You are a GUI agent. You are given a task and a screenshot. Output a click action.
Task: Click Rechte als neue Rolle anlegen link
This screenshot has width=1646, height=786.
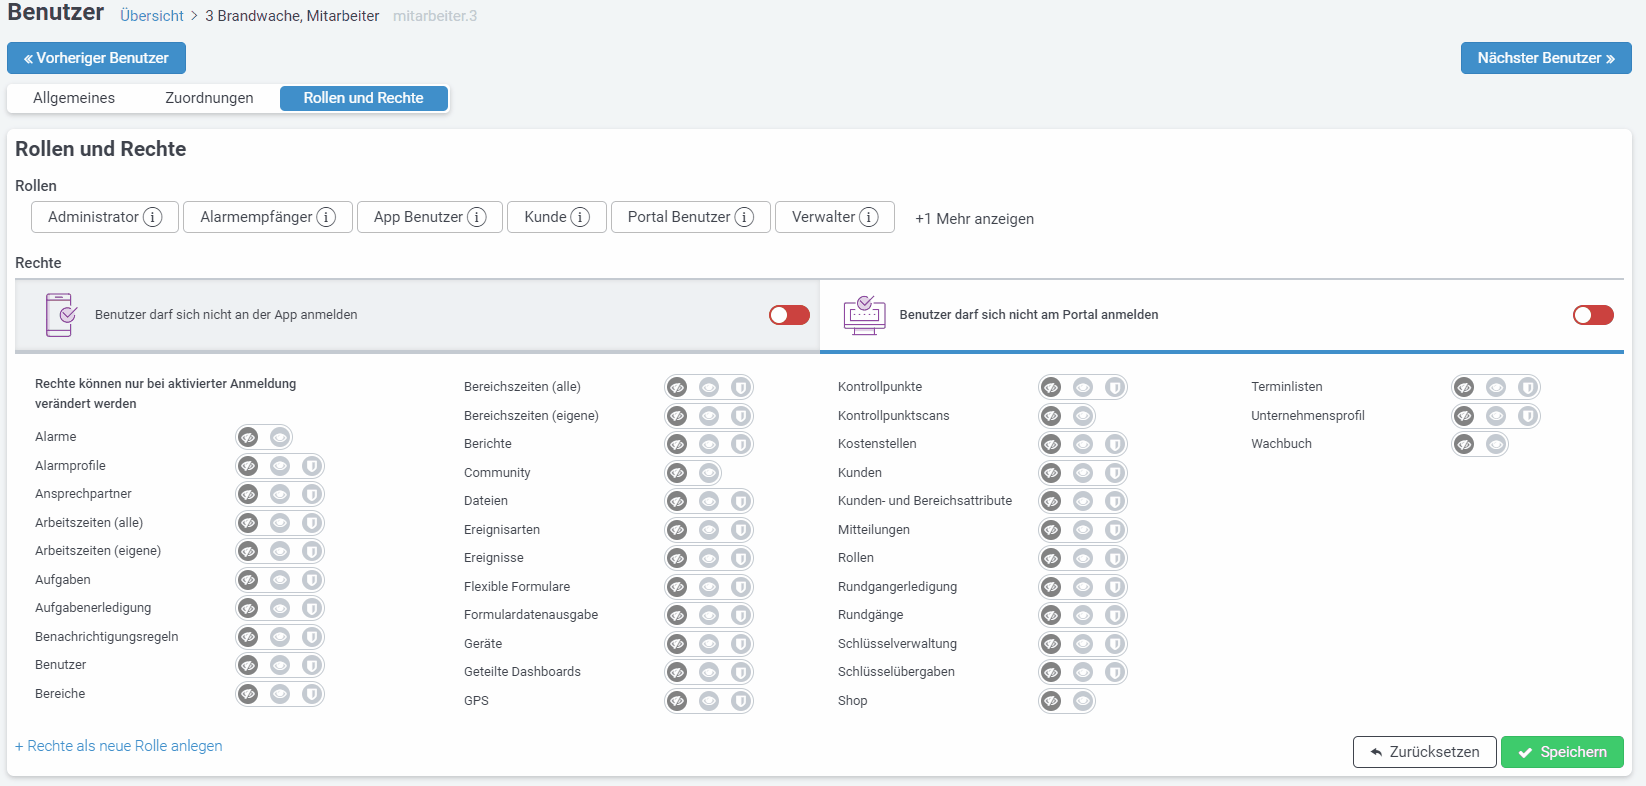click(119, 746)
